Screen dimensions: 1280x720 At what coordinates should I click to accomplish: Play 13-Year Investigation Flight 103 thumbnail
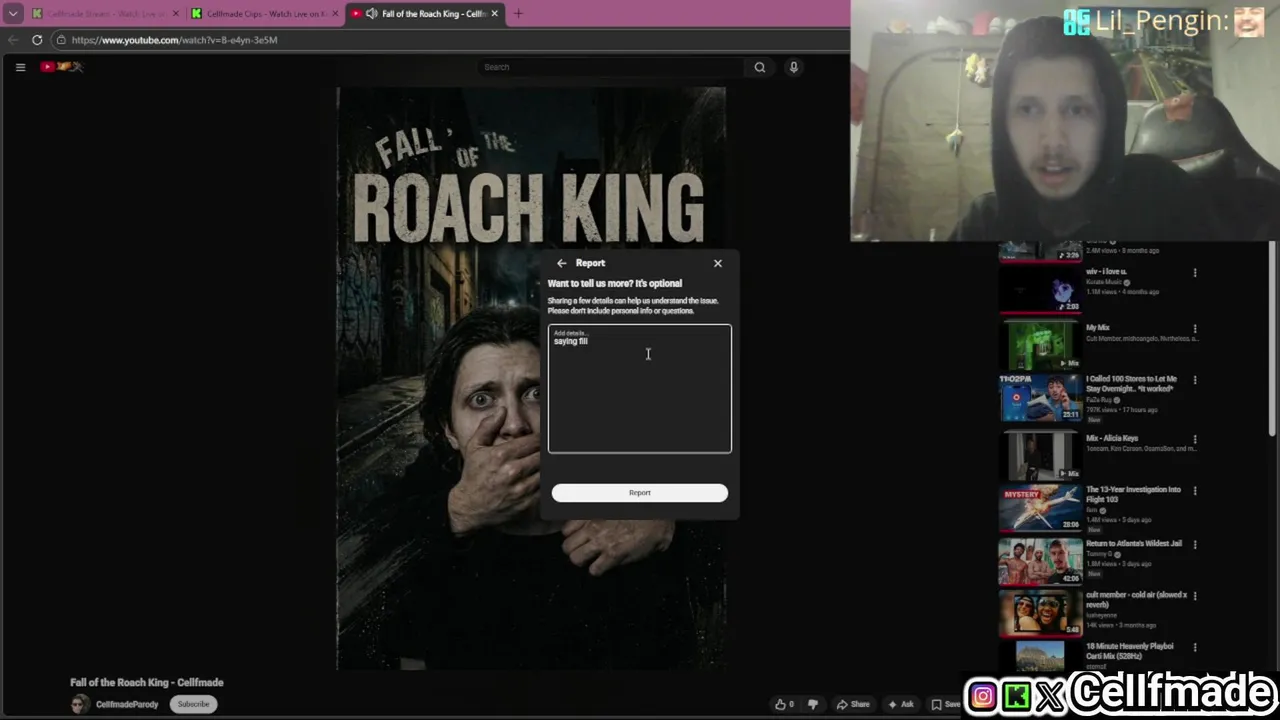(x=1040, y=508)
